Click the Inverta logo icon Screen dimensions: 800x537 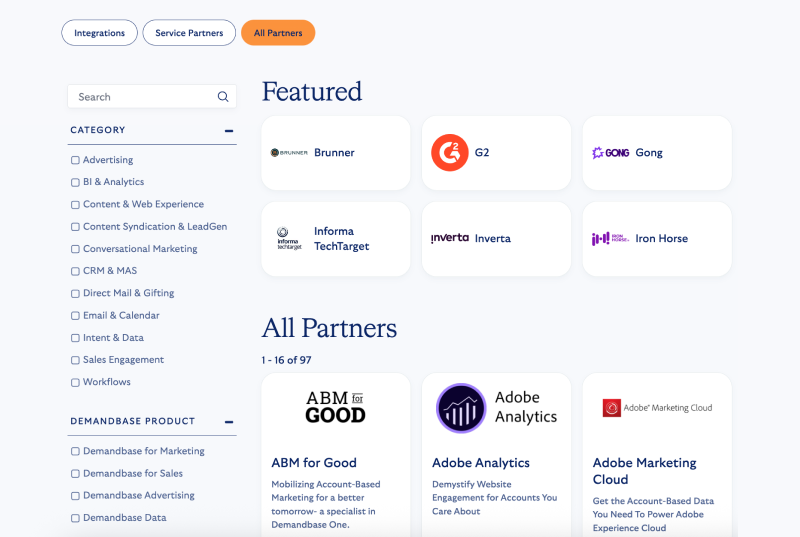point(449,238)
